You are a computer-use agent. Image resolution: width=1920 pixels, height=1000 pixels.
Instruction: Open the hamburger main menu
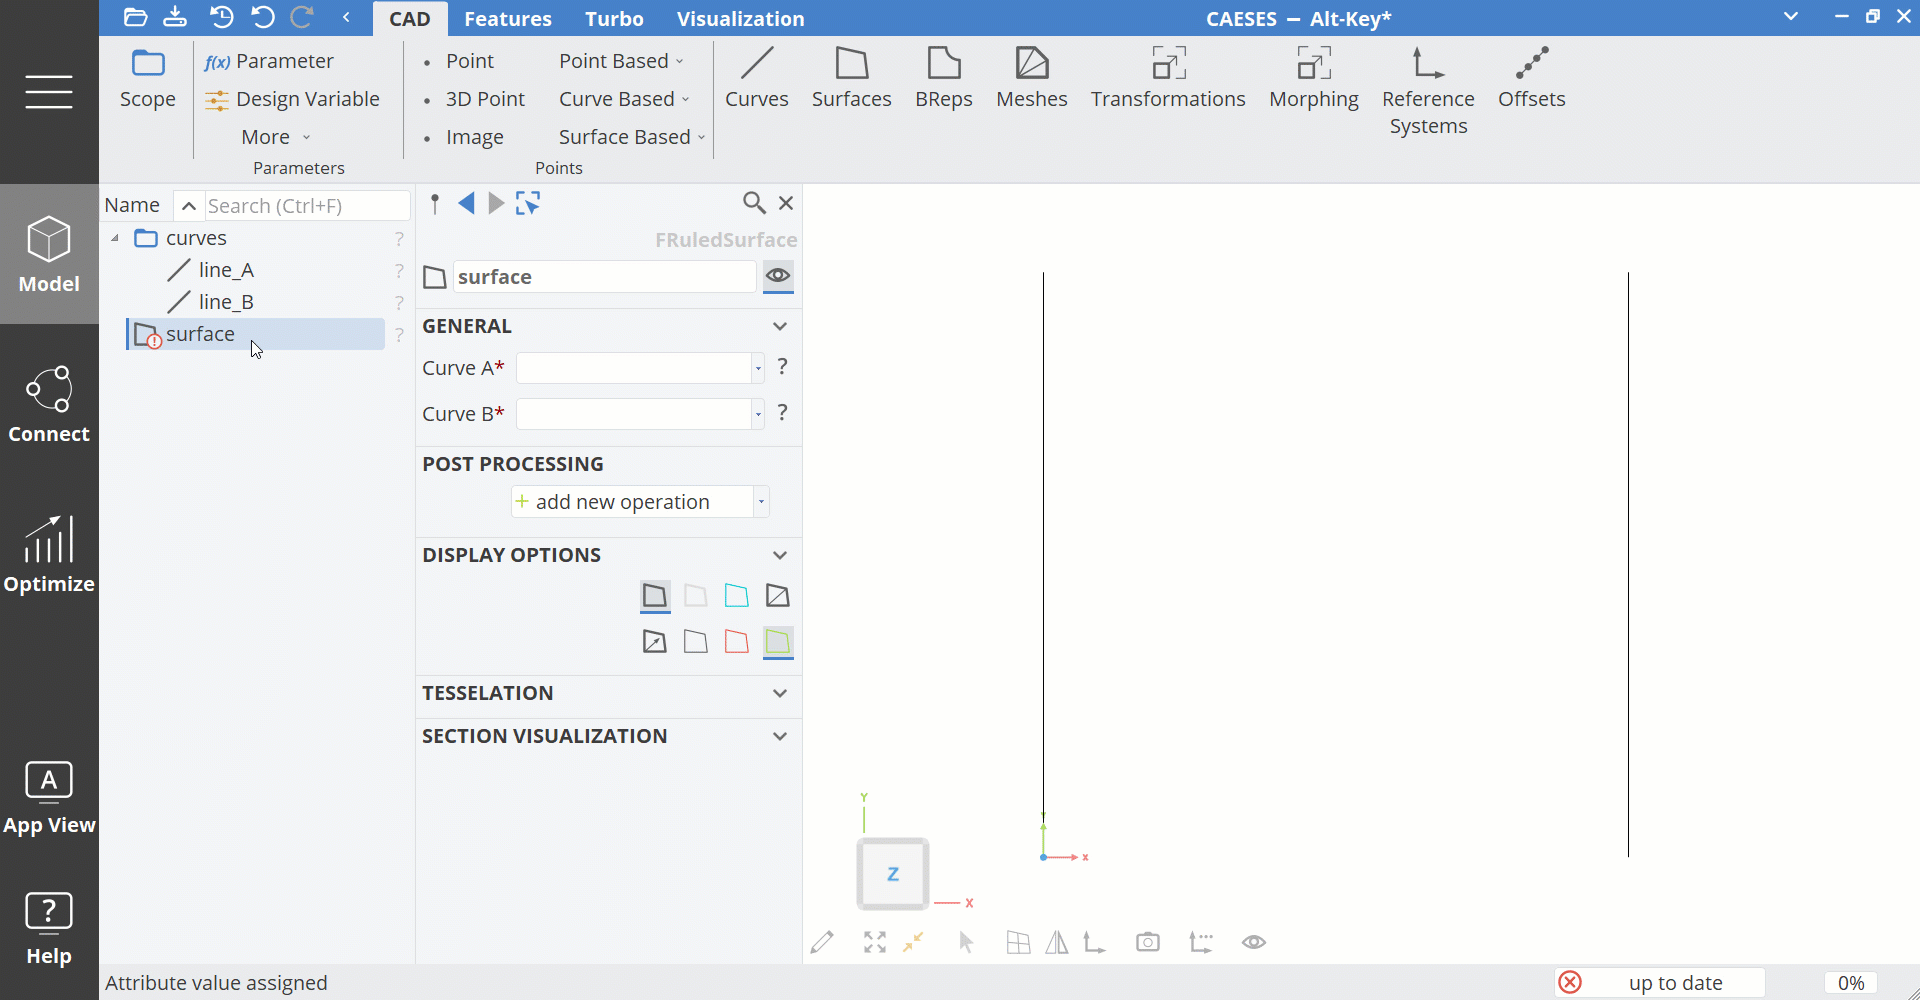click(49, 92)
